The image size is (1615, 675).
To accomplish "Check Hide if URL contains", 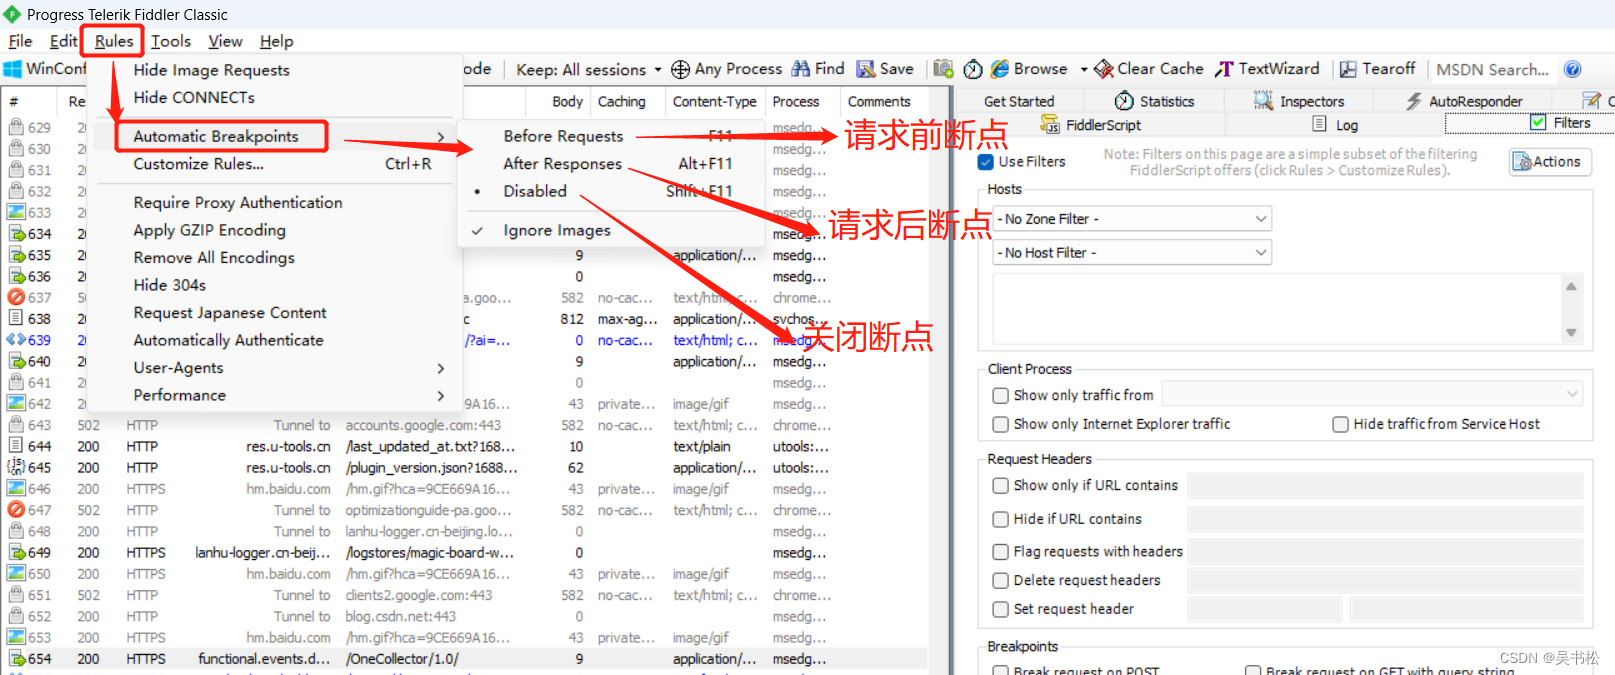I will point(1000,520).
